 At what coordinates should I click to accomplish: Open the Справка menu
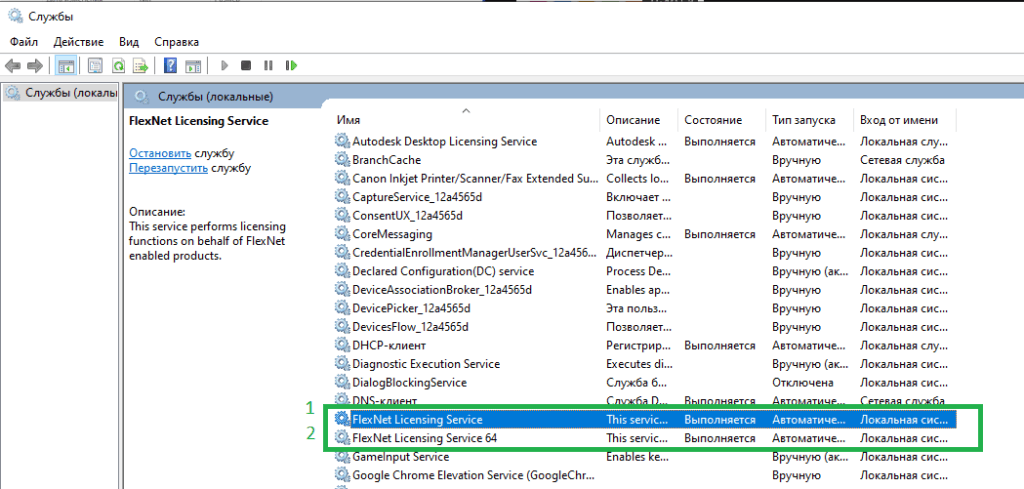[x=176, y=42]
